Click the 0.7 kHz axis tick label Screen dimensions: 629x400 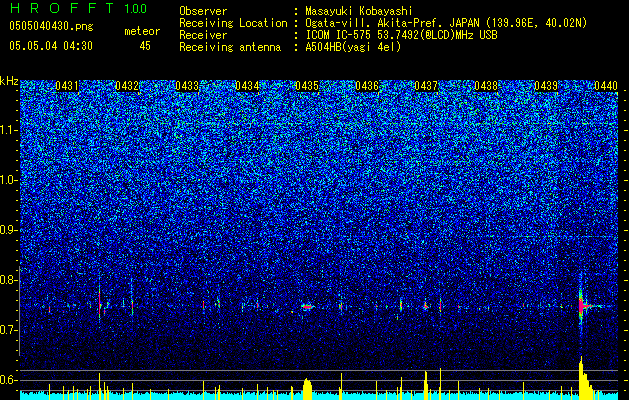coord(9,330)
